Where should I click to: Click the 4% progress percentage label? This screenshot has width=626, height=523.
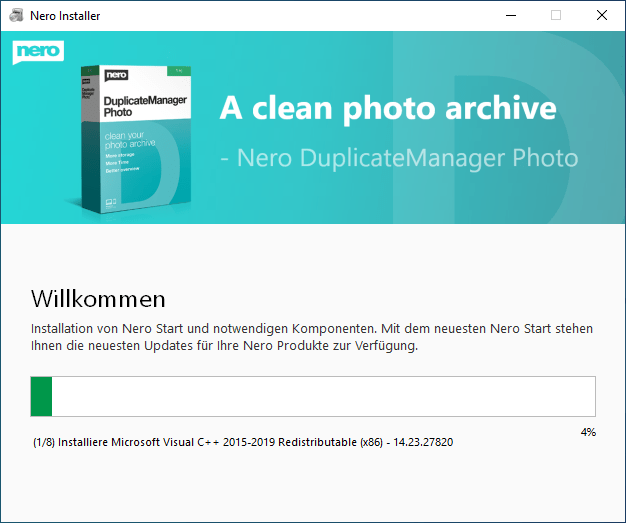click(587, 432)
